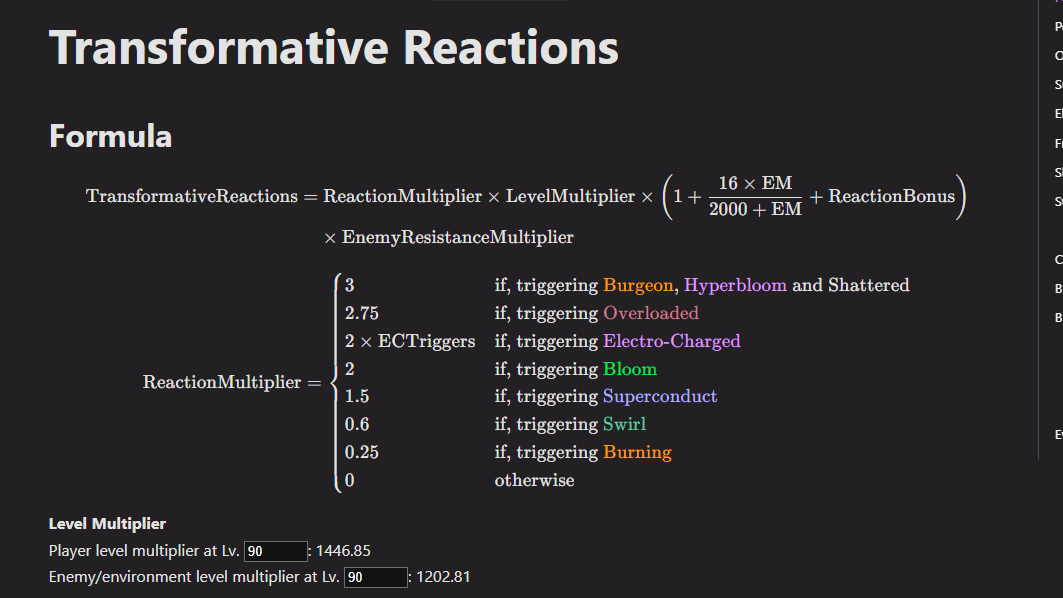
Task: Click the 'and Shattered' text
Action: pos(851,285)
